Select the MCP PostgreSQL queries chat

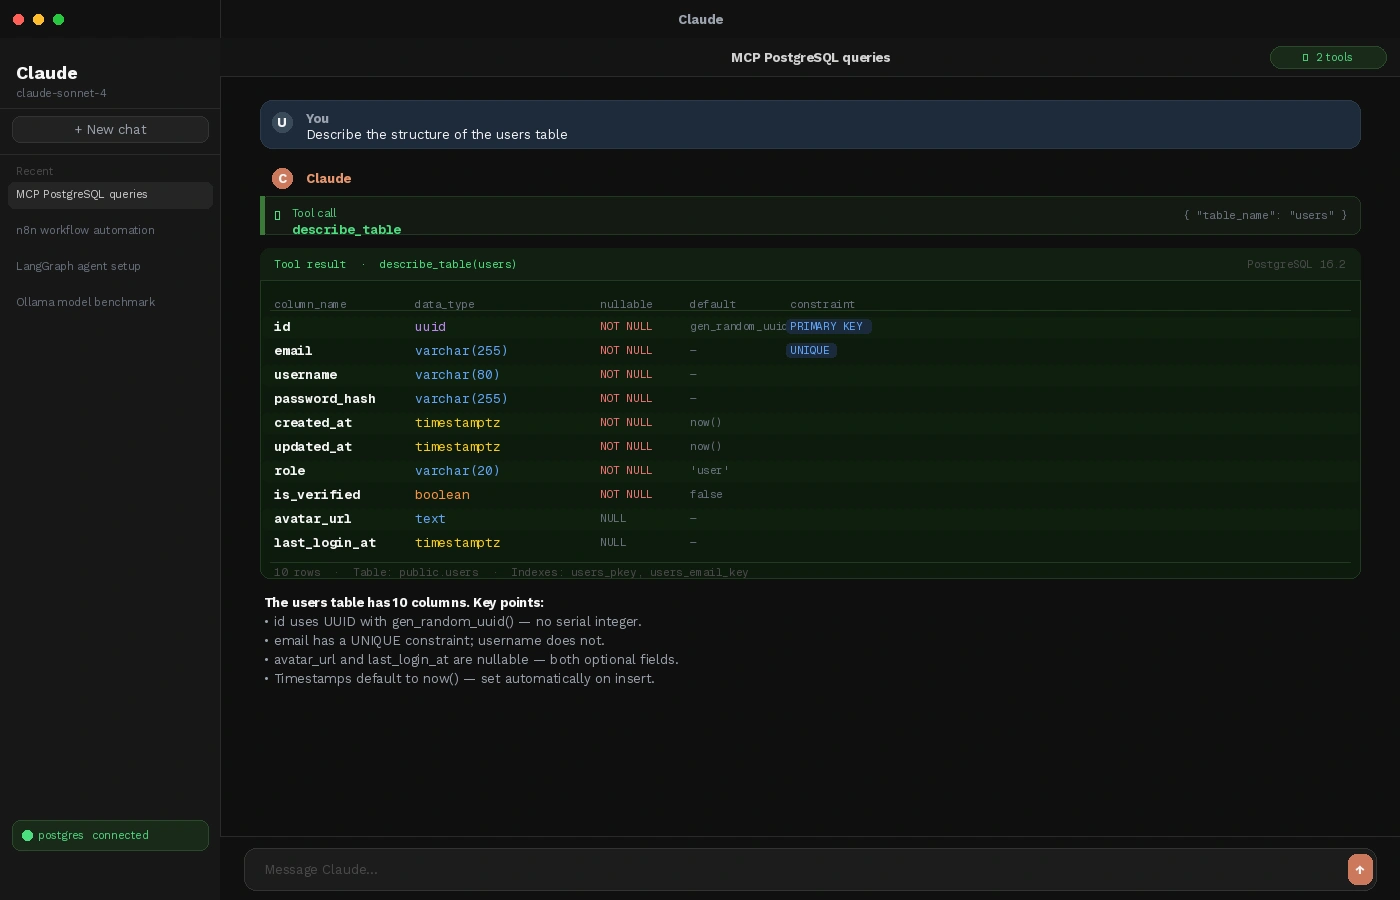tap(82, 194)
